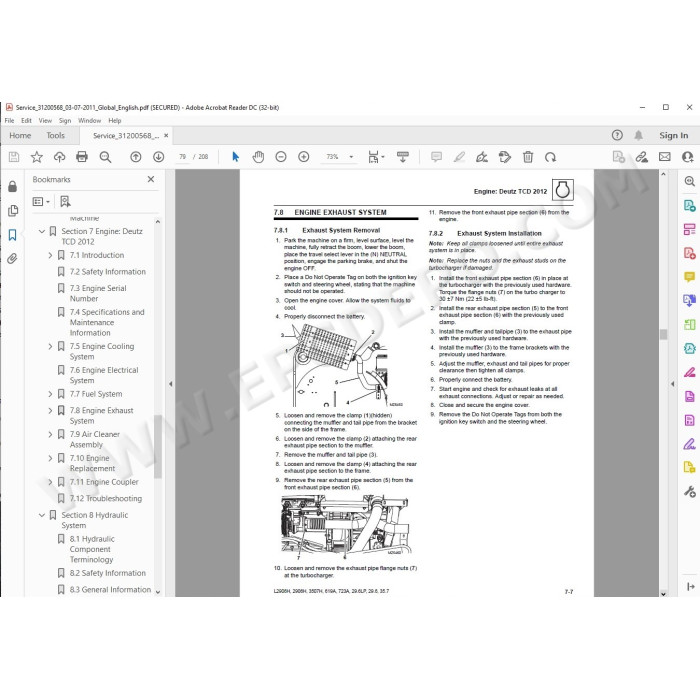700x700 pixels.
Task: Expand 7.8 Engine Exhaust System bookmark
Action: (50, 410)
